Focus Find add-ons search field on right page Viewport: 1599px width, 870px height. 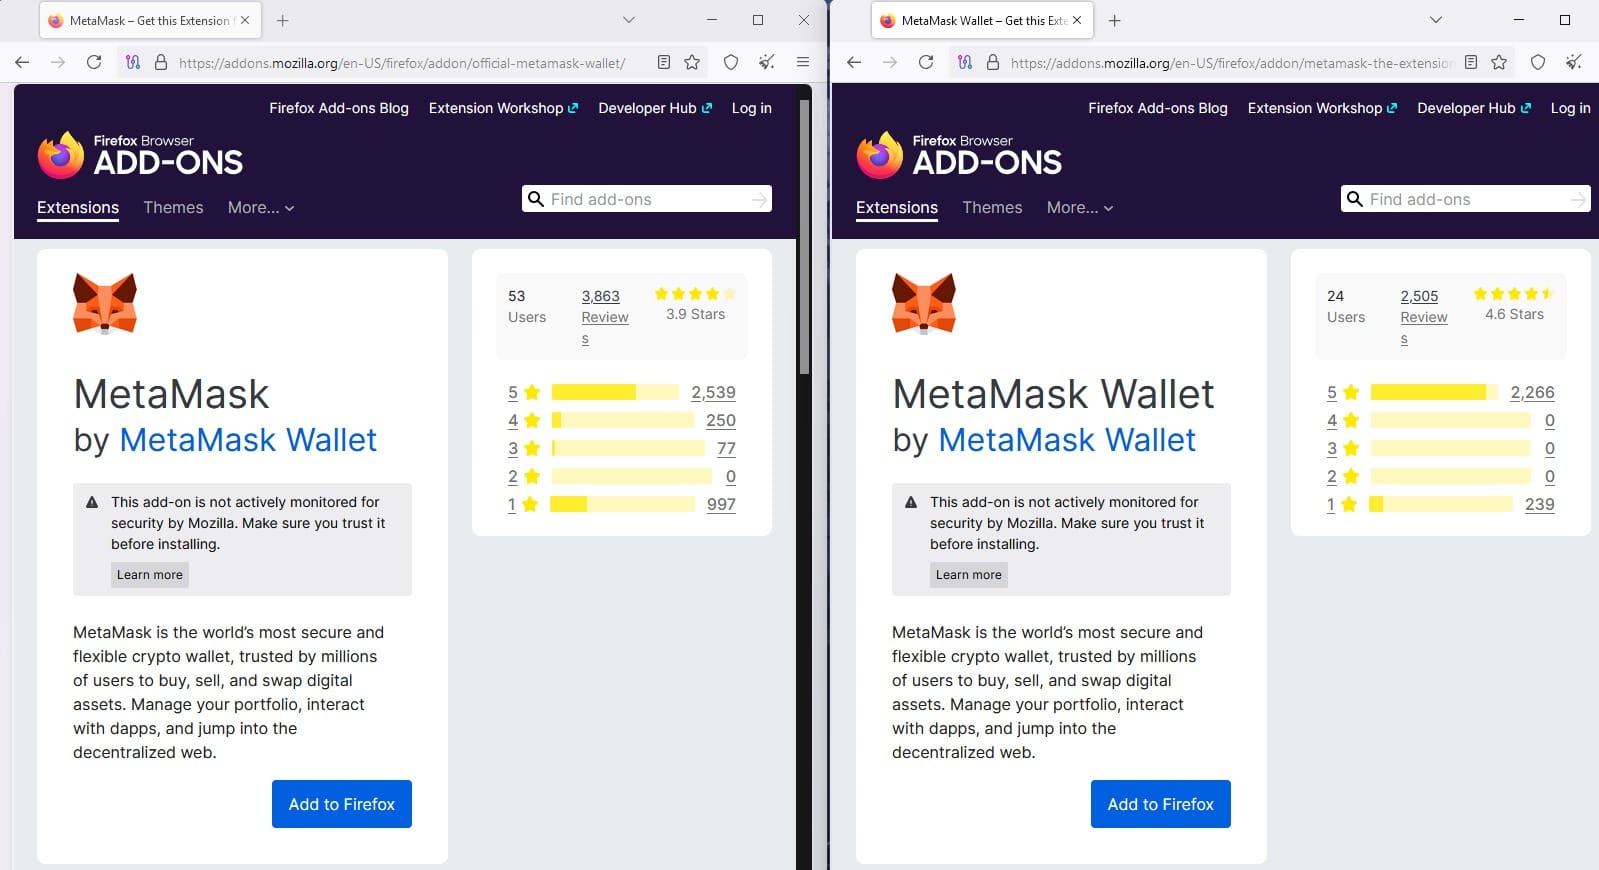click(1467, 199)
